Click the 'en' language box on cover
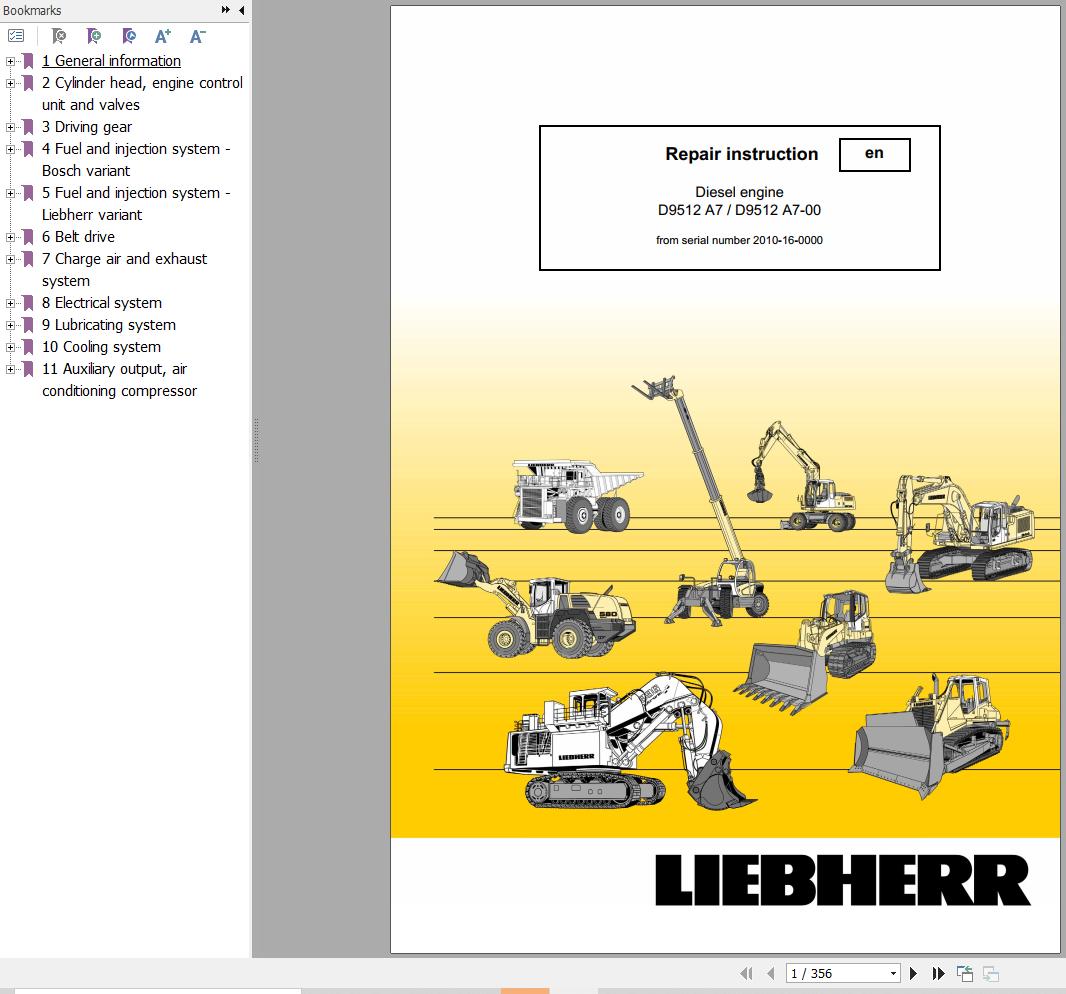This screenshot has width=1066, height=994. [x=874, y=154]
